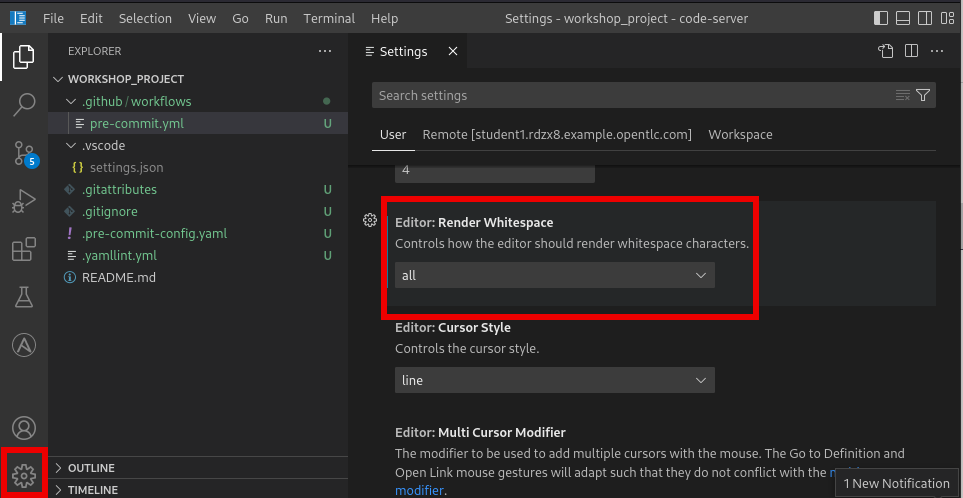This screenshot has height=498, width=963.
Task: Click gear icon beside Render Whitespace setting
Action: [370, 220]
